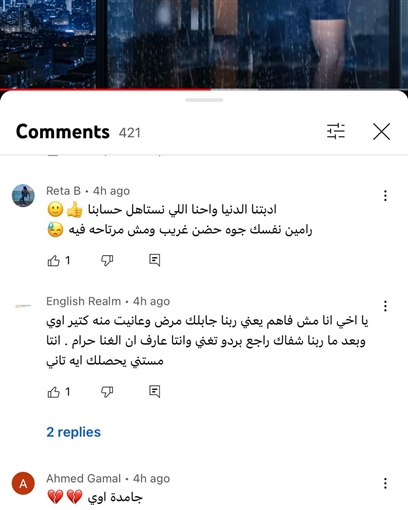Open Reta B's profile avatar
Screen dimensions: 408x510
point(23,195)
